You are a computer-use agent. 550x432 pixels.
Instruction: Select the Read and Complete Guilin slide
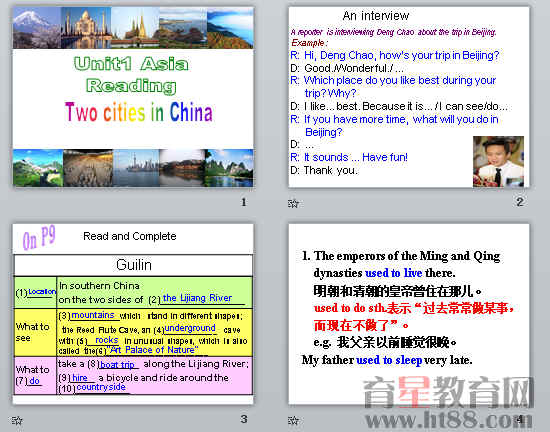point(133,314)
